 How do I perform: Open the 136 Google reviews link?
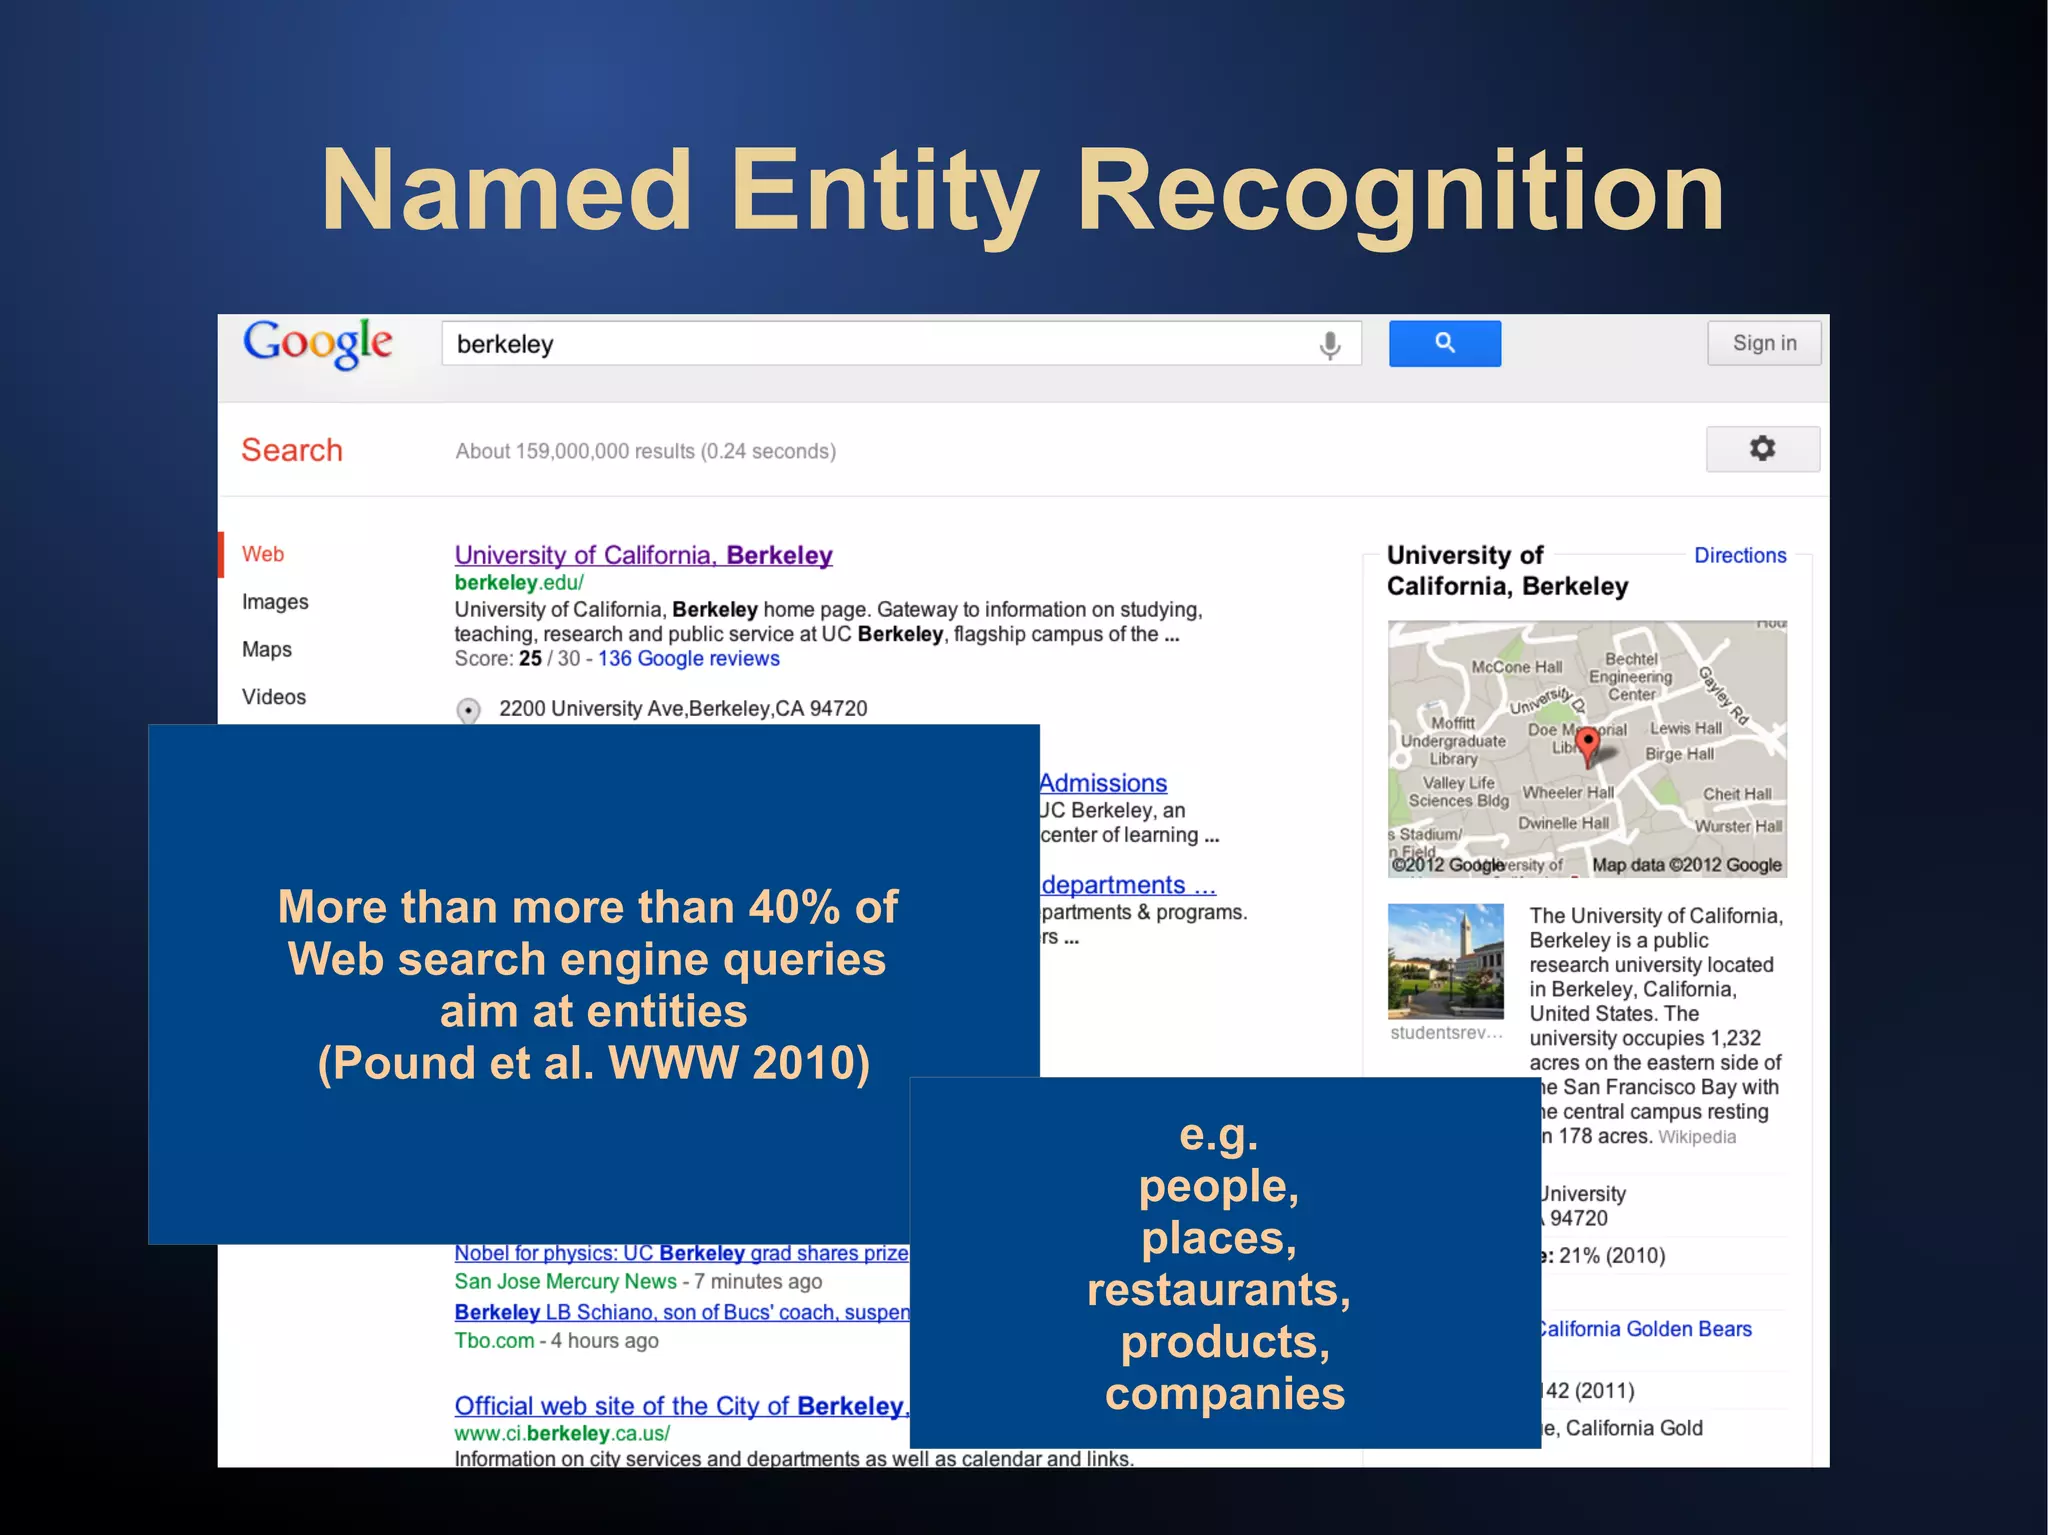(x=688, y=659)
